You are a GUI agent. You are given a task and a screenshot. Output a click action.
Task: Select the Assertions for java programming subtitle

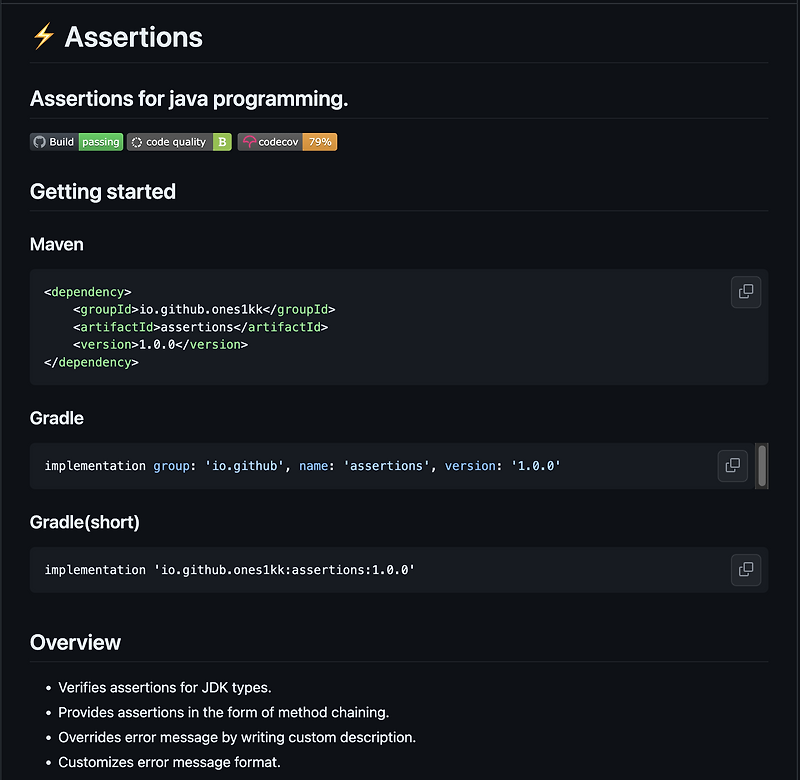[188, 98]
